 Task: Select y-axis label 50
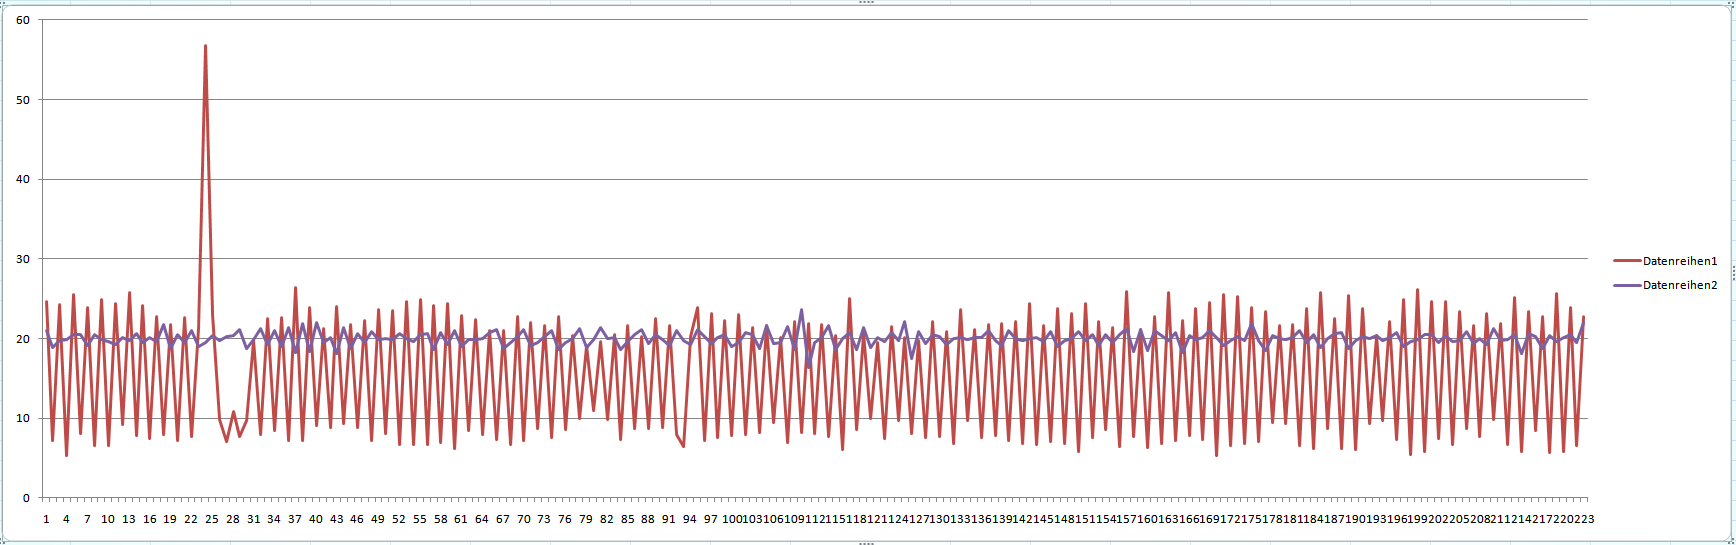point(23,100)
